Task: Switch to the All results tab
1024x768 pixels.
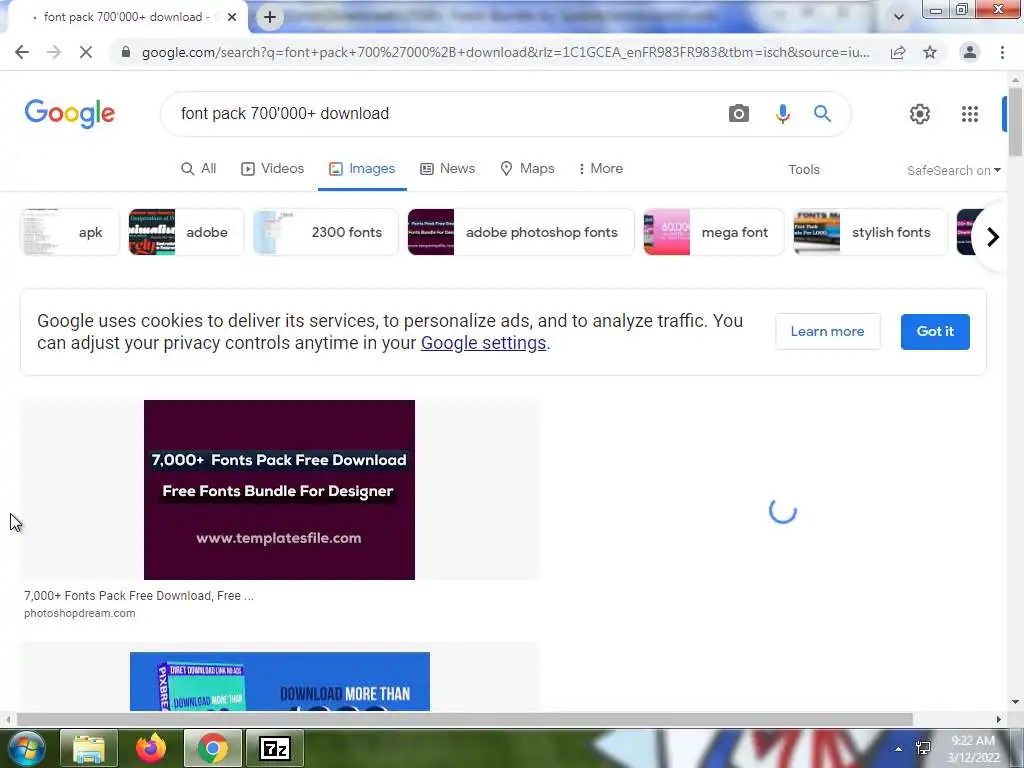Action: coord(199,168)
